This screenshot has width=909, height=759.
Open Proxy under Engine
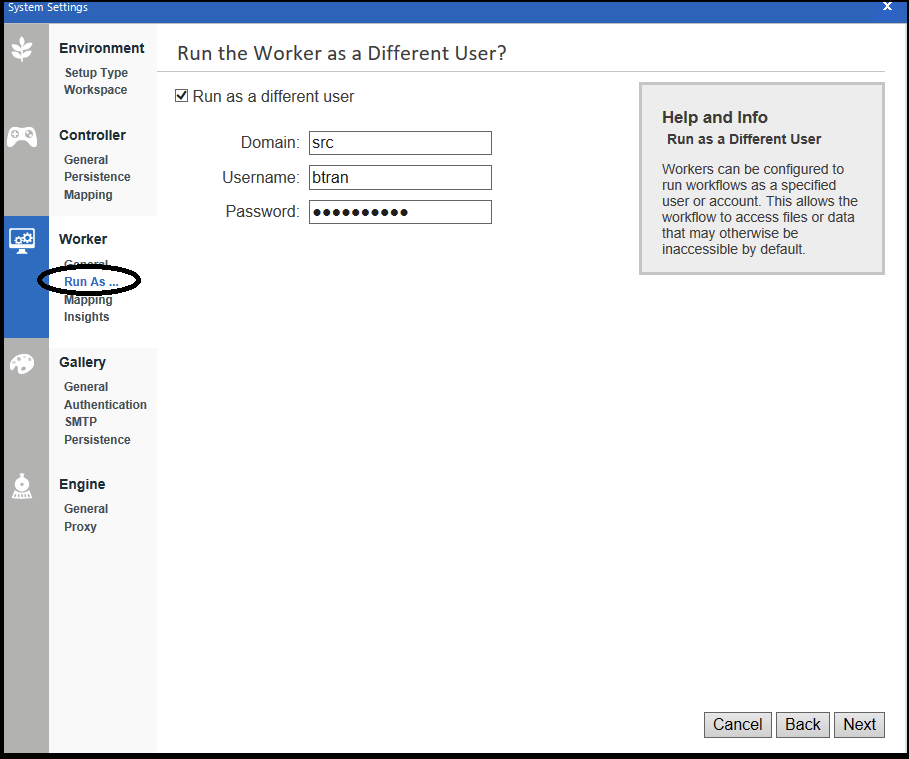coord(80,526)
